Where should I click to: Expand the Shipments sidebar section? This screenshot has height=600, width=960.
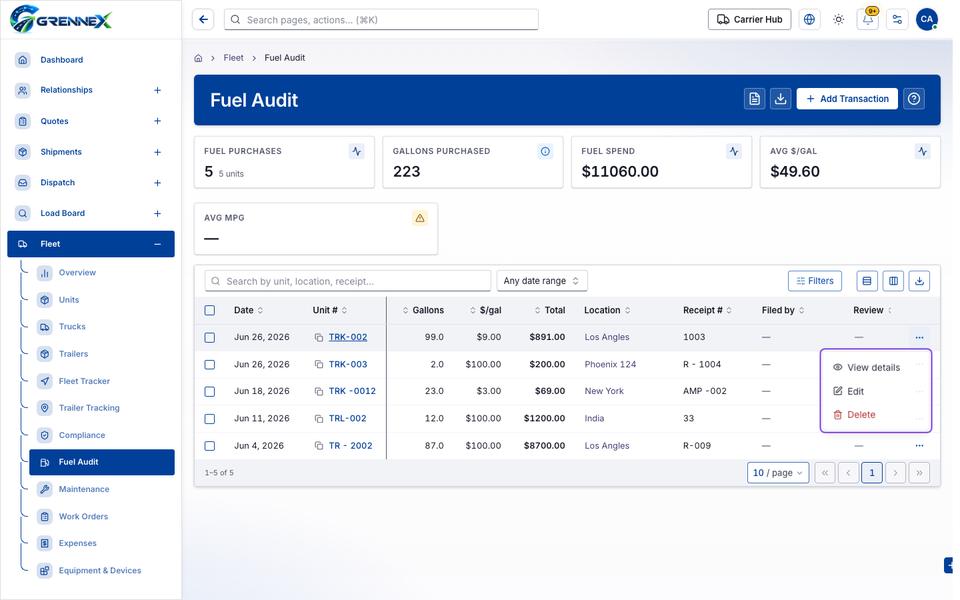157,152
